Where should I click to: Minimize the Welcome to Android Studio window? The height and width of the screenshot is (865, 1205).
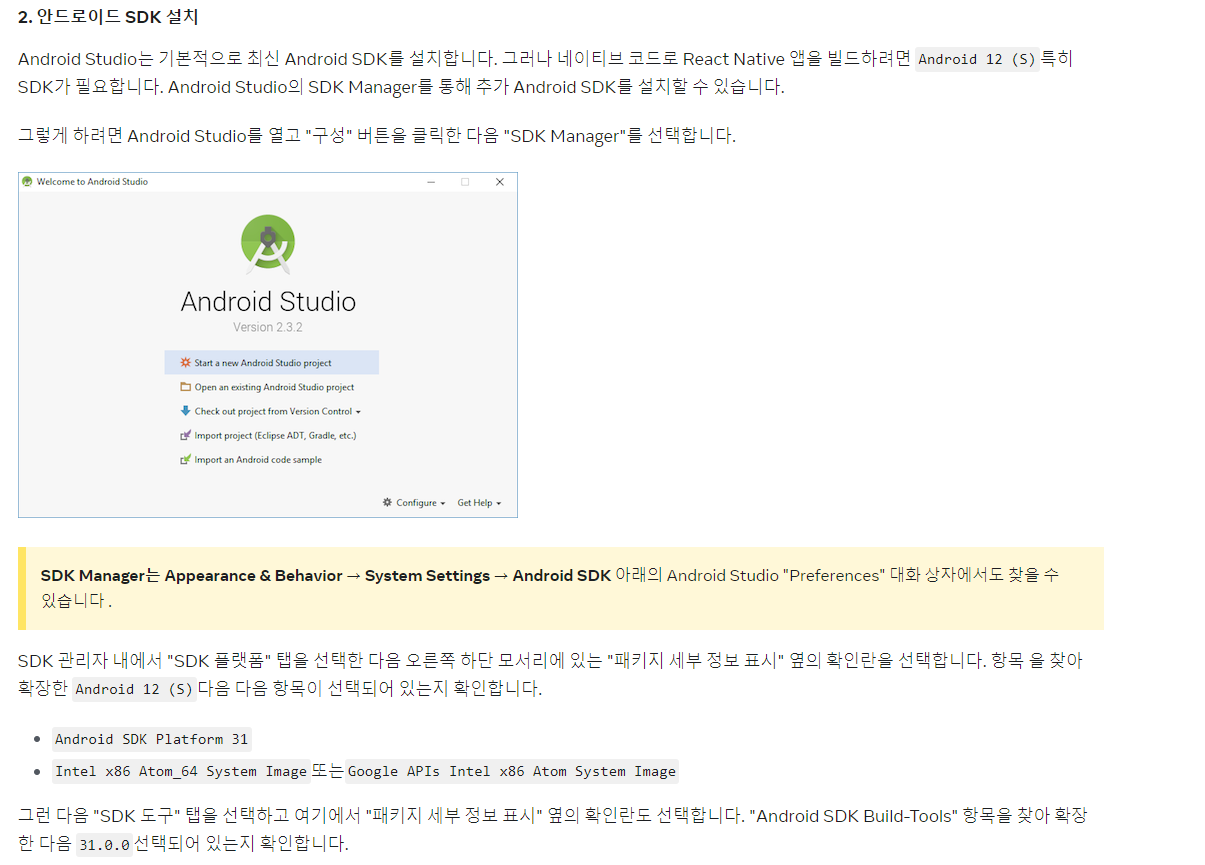431,182
